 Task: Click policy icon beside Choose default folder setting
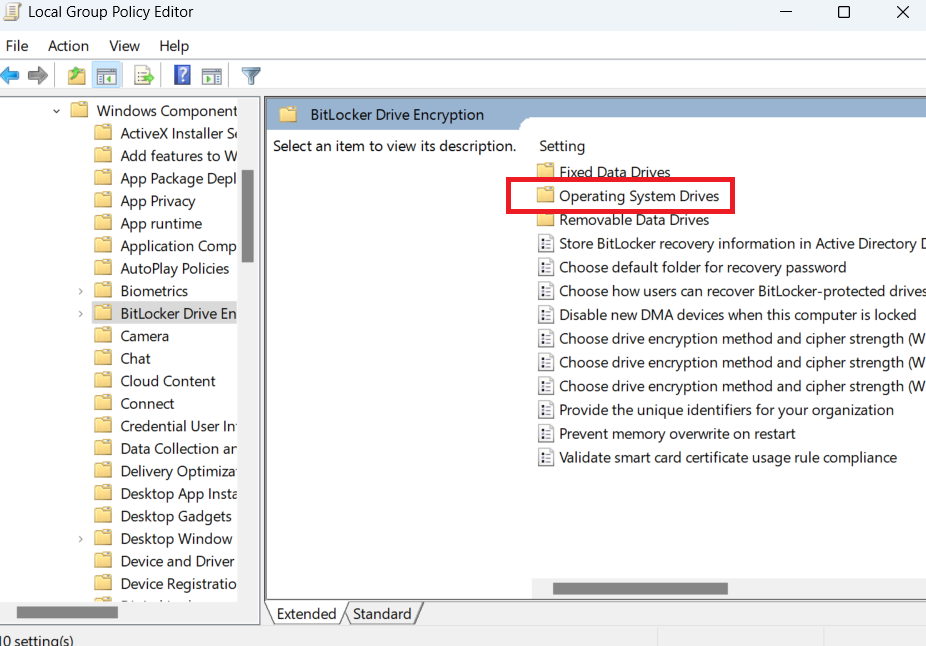pyautogui.click(x=546, y=267)
